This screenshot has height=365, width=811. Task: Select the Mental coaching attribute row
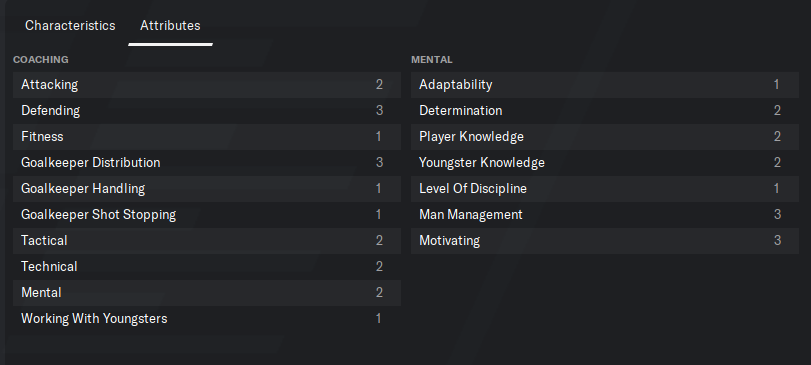coord(207,293)
